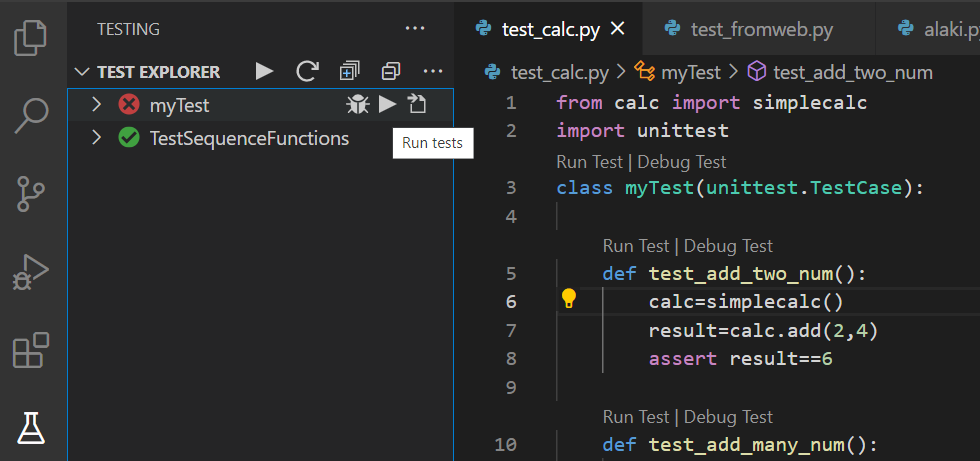Close the test_calc.py tab
980x461 pixels.
pyautogui.click(x=617, y=28)
